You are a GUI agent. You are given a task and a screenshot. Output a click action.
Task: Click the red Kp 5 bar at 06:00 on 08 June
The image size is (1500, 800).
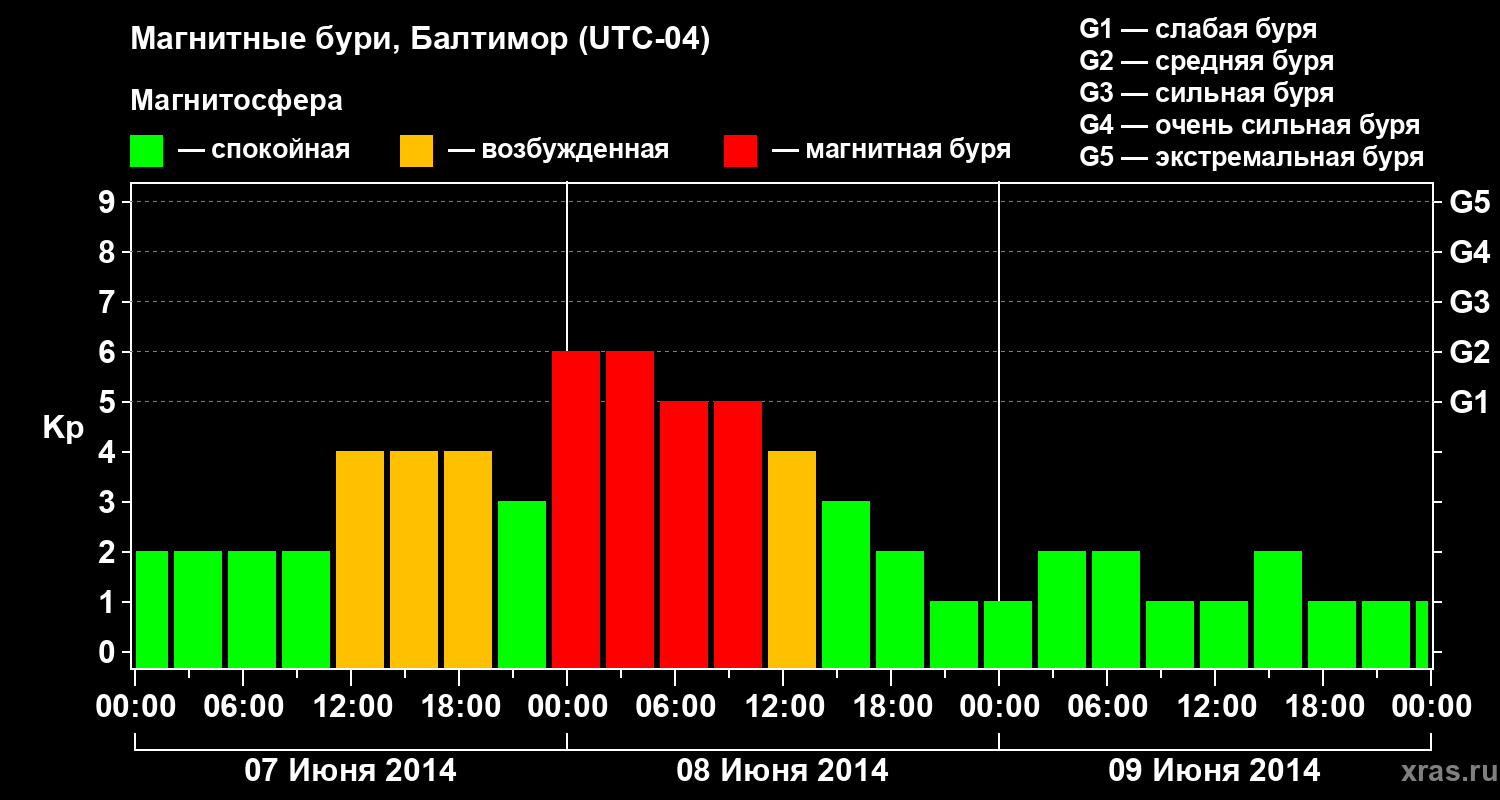(684, 535)
